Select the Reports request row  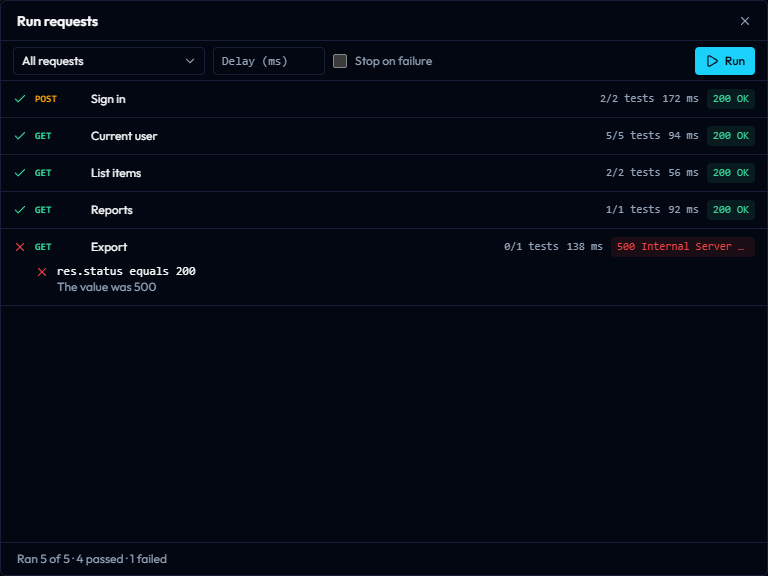(x=384, y=210)
